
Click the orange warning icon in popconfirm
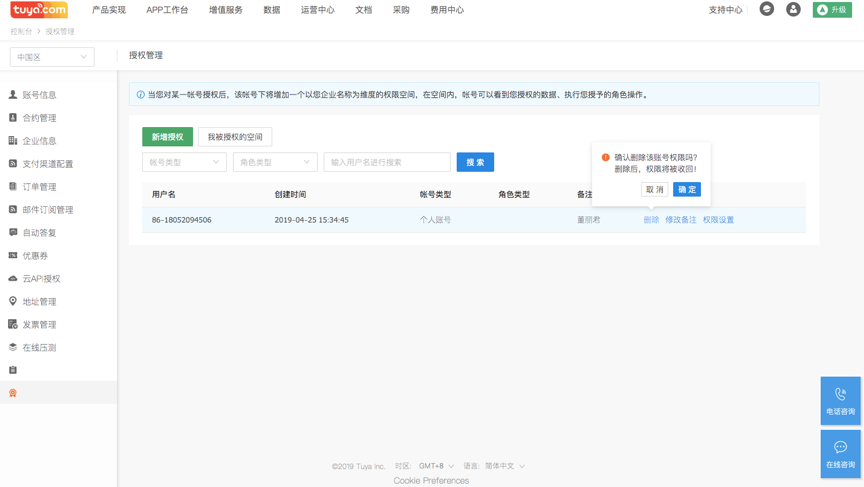606,158
